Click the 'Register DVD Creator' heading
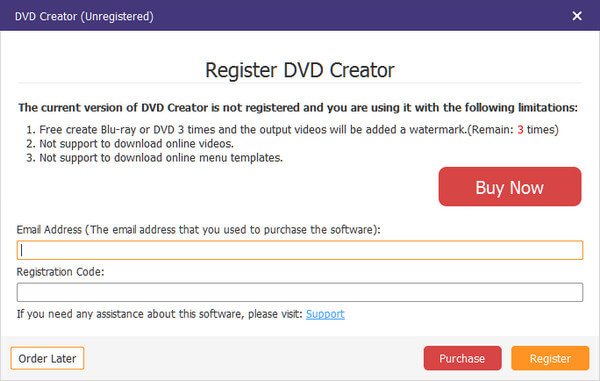 click(300, 70)
